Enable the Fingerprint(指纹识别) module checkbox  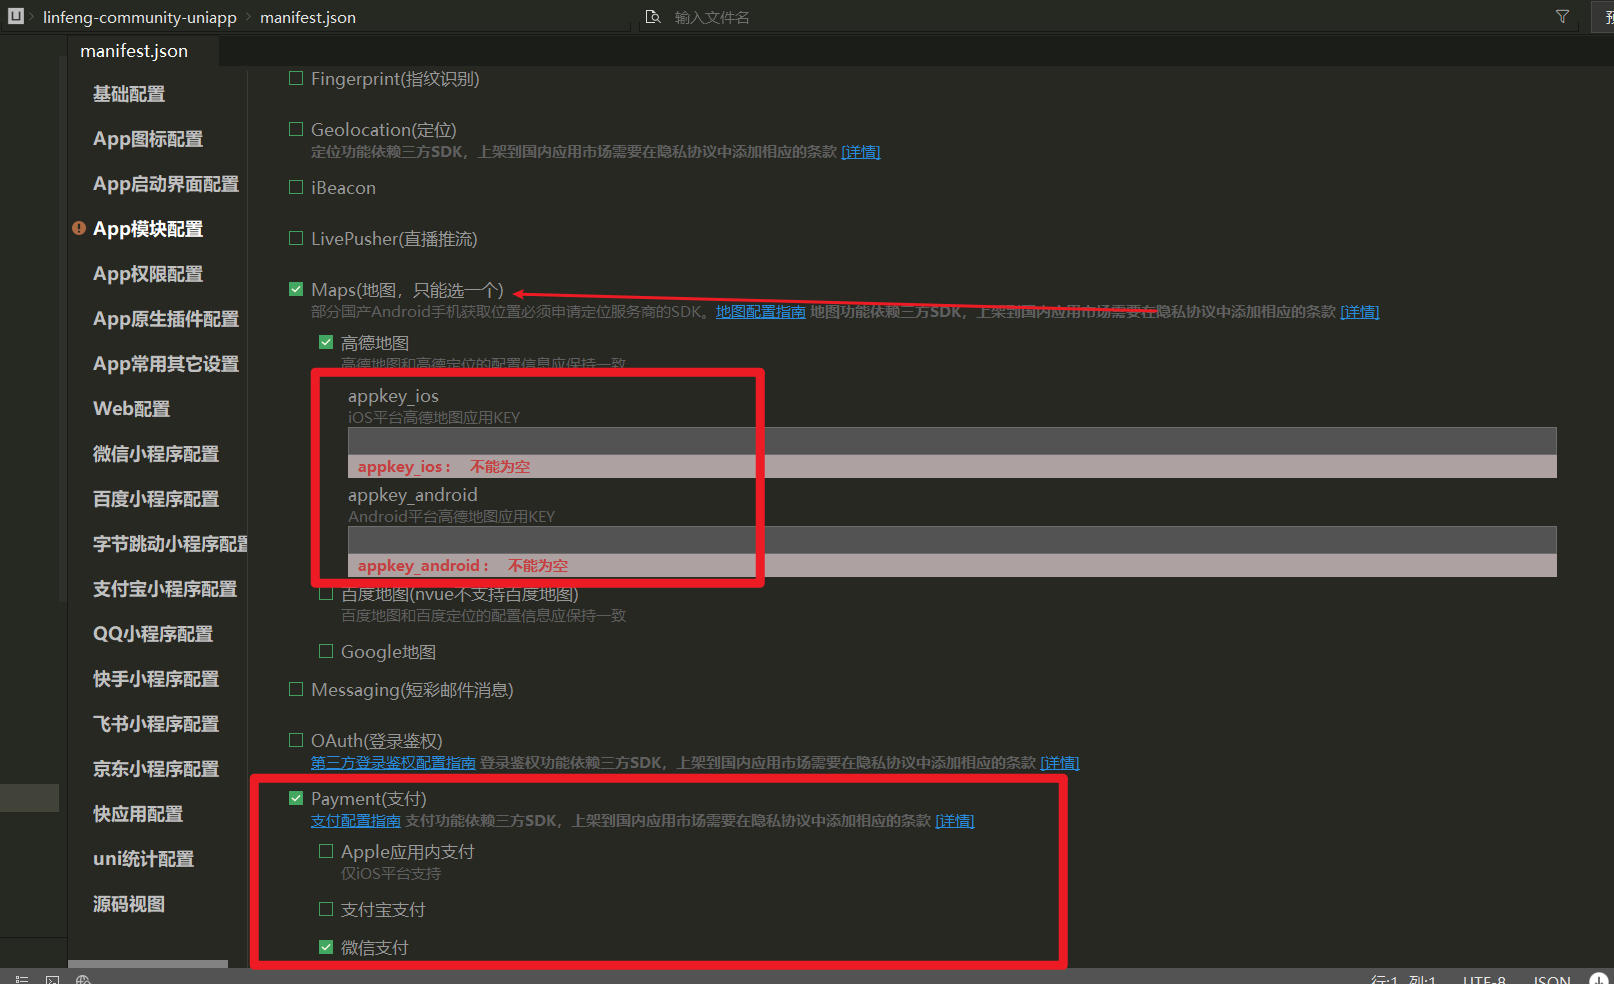[x=296, y=78]
